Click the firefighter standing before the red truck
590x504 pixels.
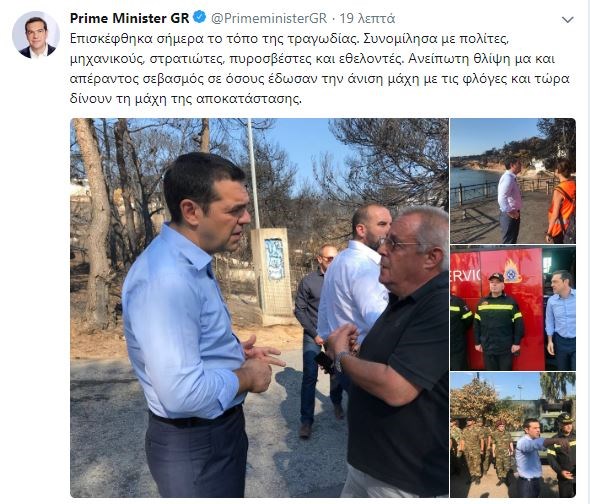[497, 320]
